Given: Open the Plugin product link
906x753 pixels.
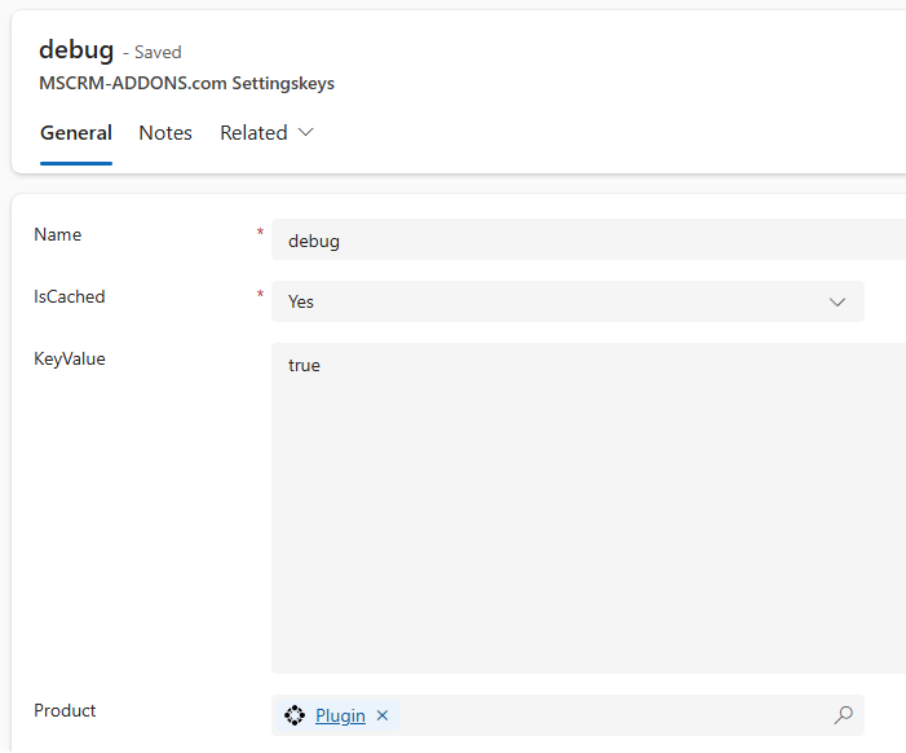Looking at the screenshot, I should tap(340, 715).
